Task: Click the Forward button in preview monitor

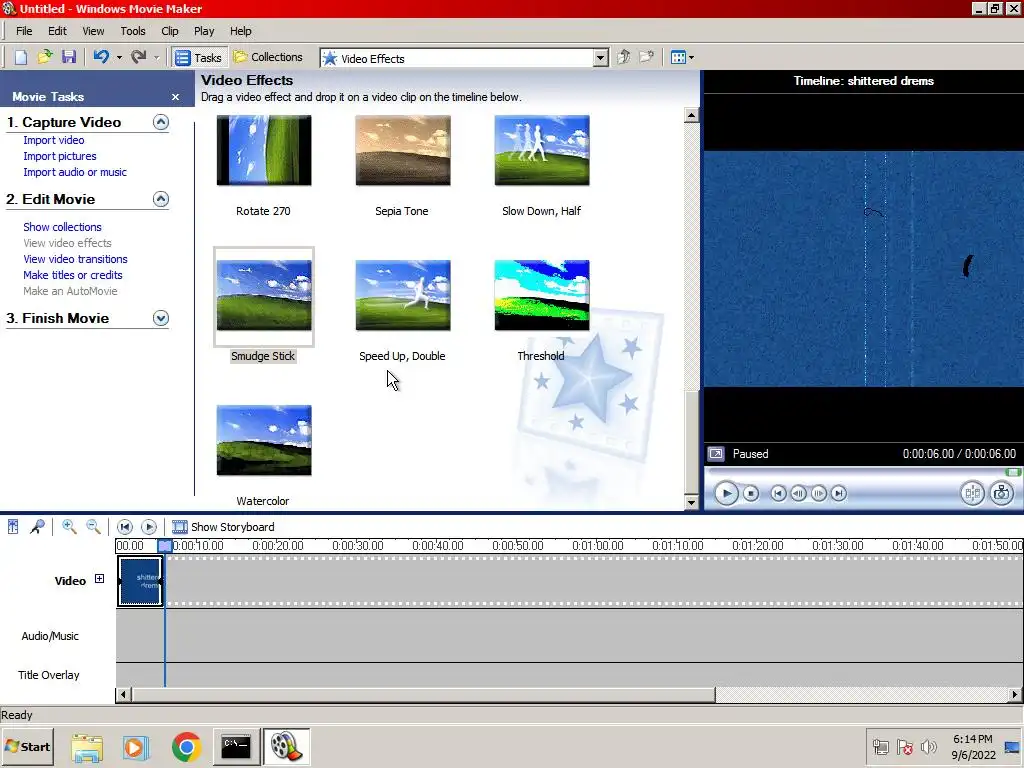Action: [x=839, y=493]
